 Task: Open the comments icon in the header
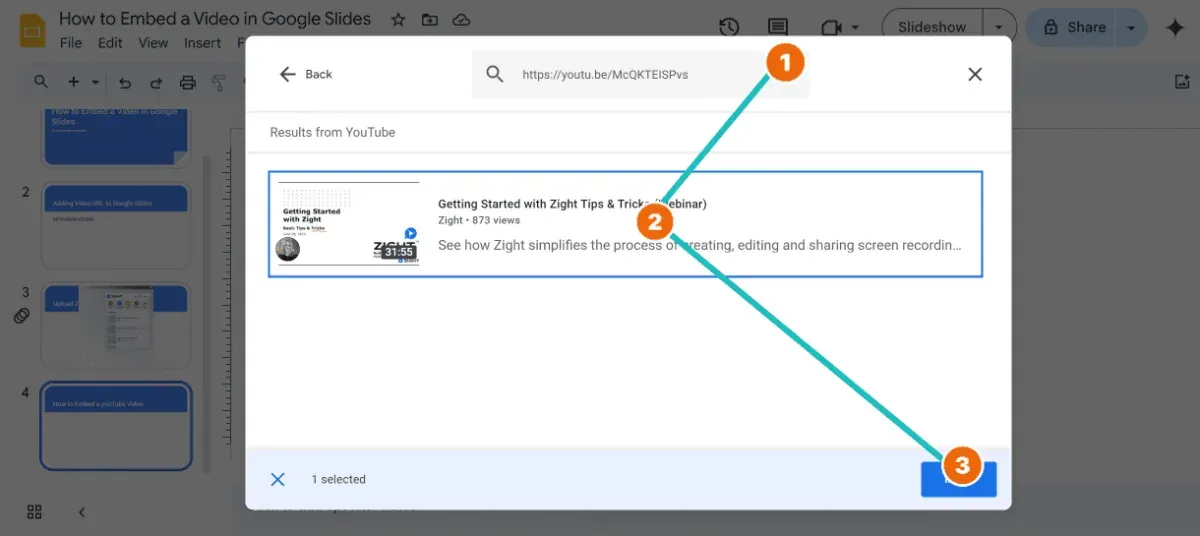(777, 28)
